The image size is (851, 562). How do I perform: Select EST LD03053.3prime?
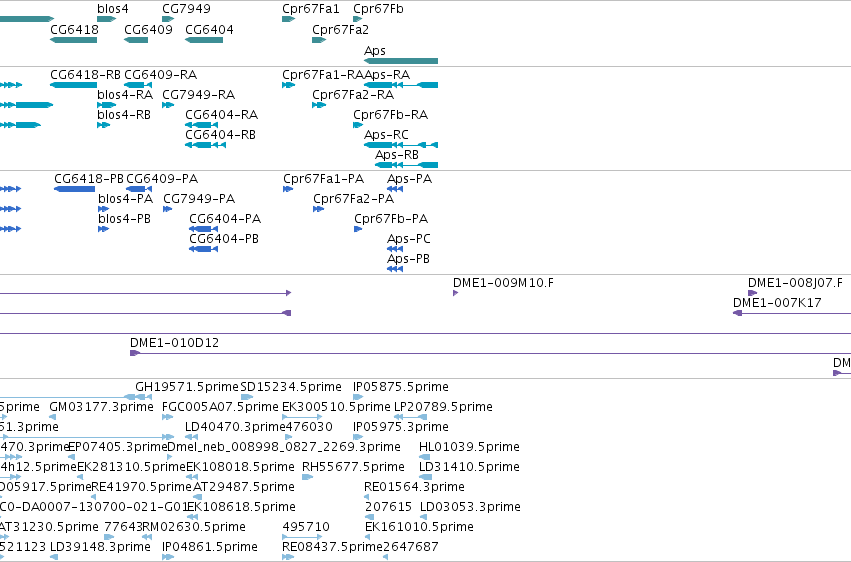point(470,507)
